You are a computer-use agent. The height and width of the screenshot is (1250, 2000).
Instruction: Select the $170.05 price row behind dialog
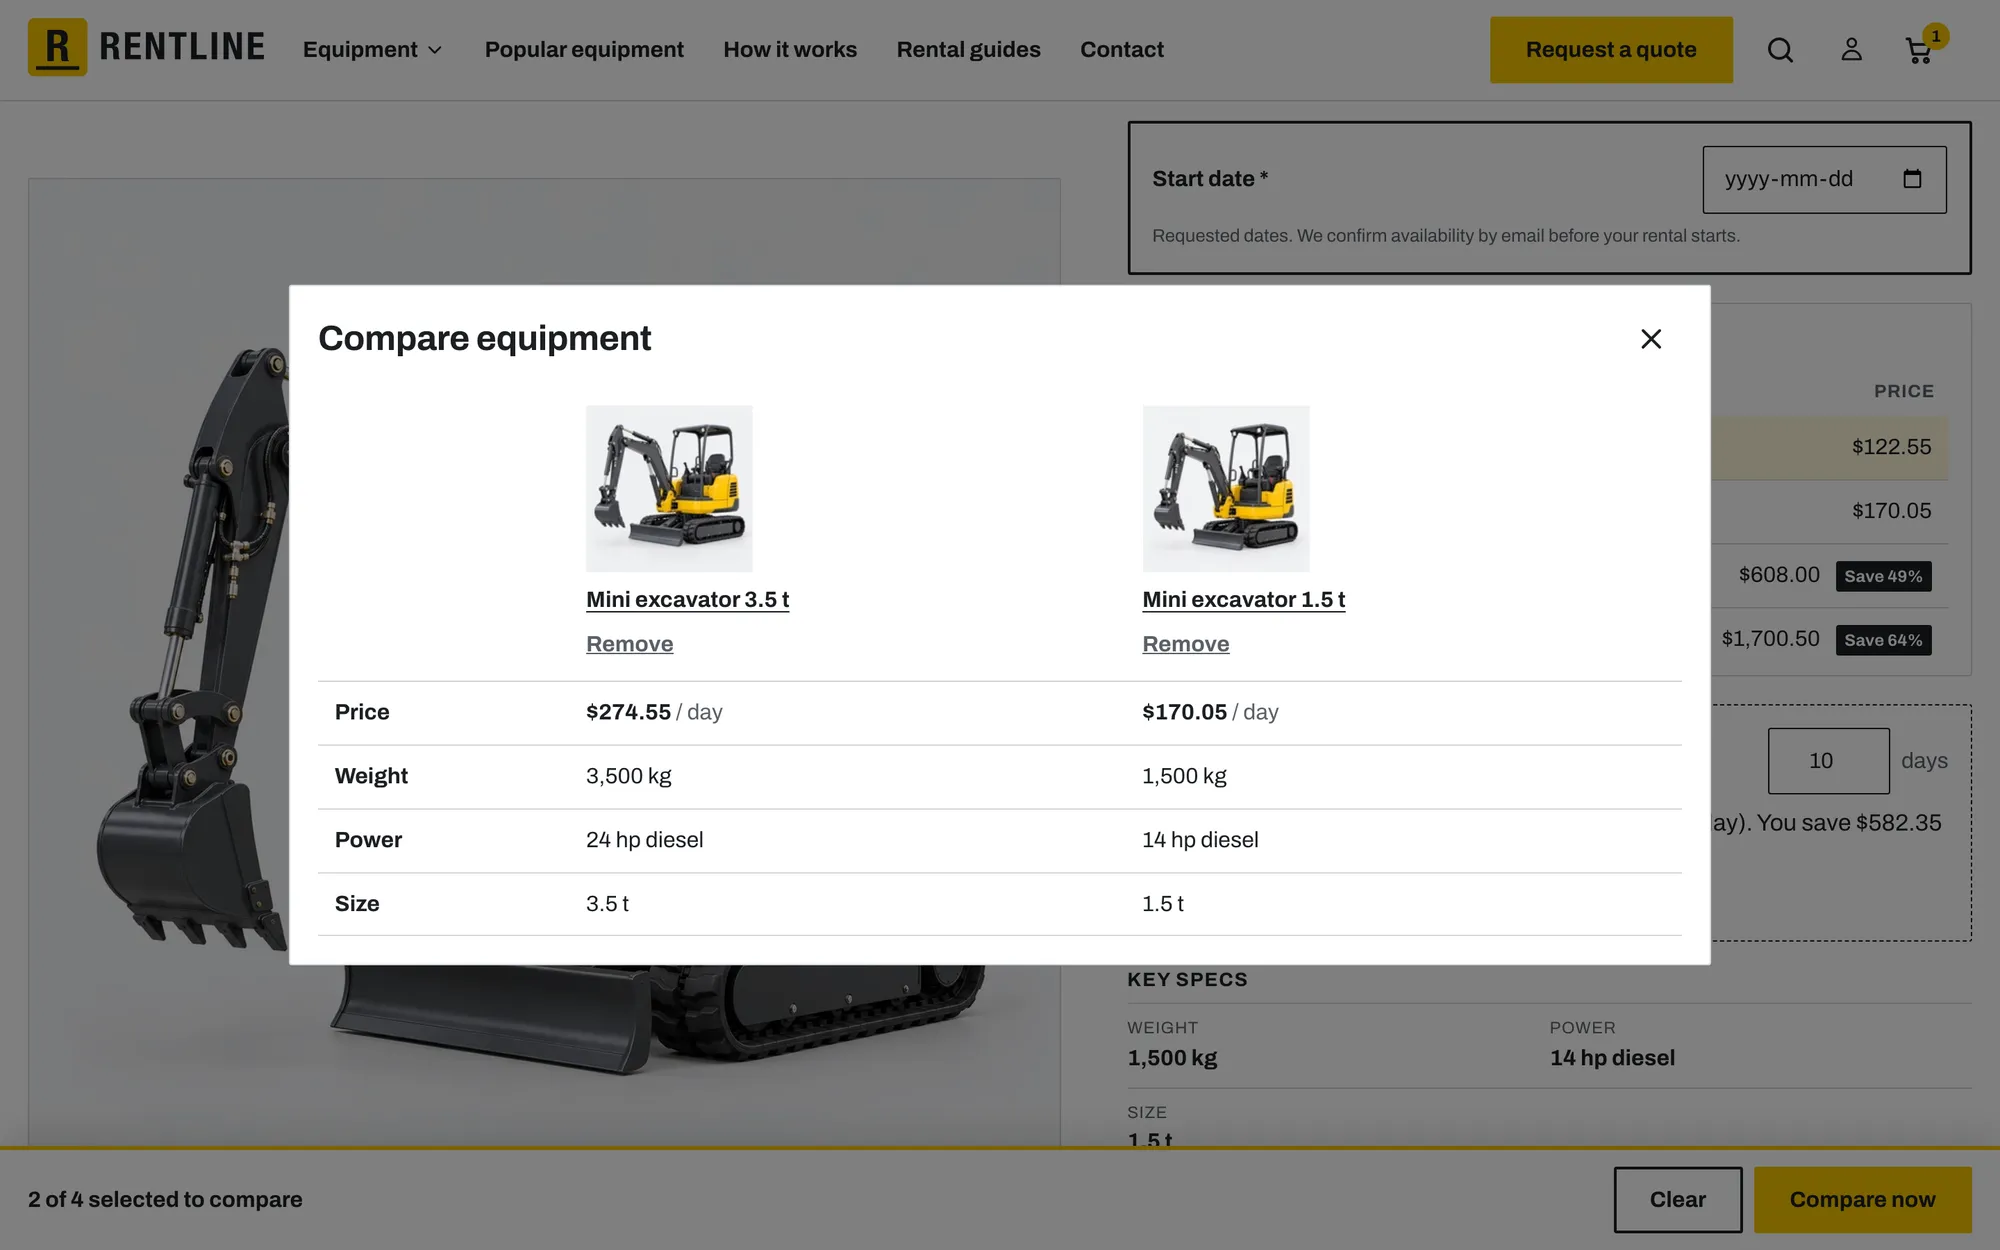pyautogui.click(x=1829, y=511)
